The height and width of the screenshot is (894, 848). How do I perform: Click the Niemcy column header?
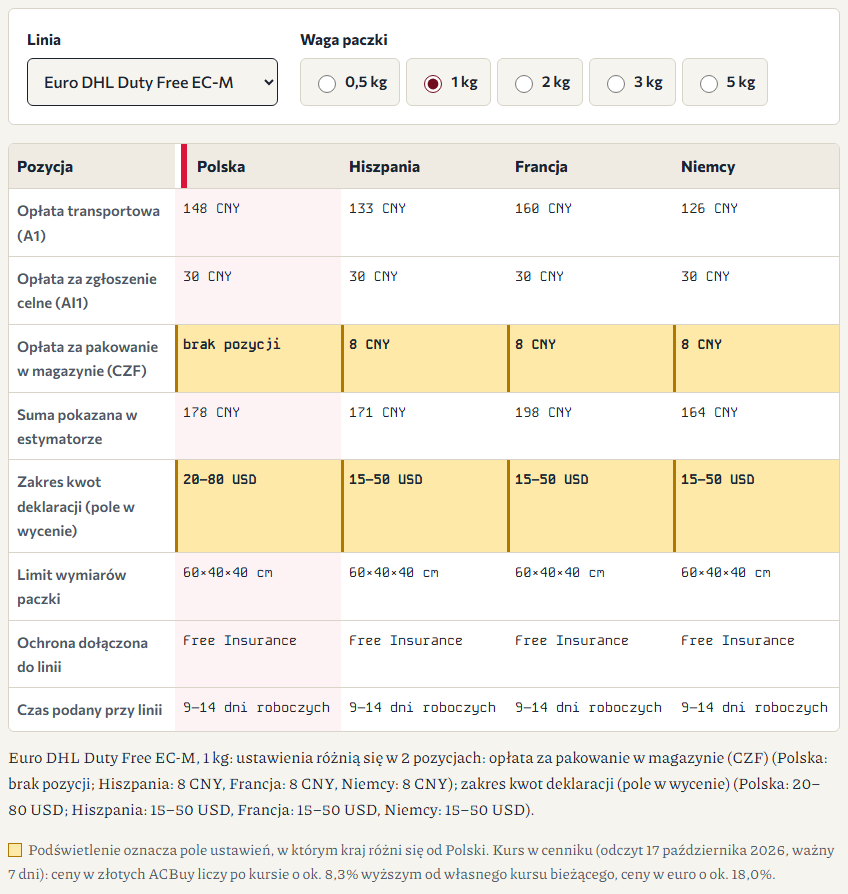pos(756,166)
